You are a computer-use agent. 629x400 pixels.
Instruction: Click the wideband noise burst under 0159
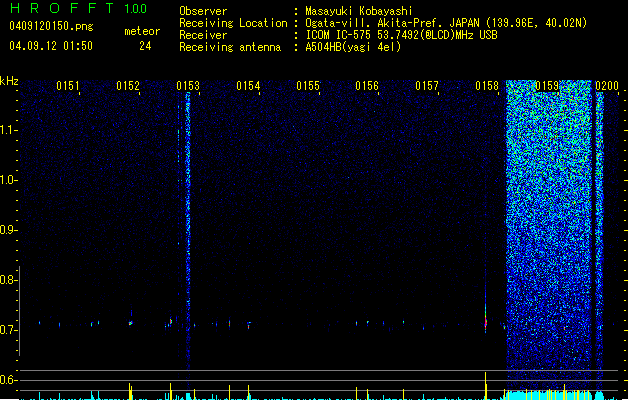point(548,233)
